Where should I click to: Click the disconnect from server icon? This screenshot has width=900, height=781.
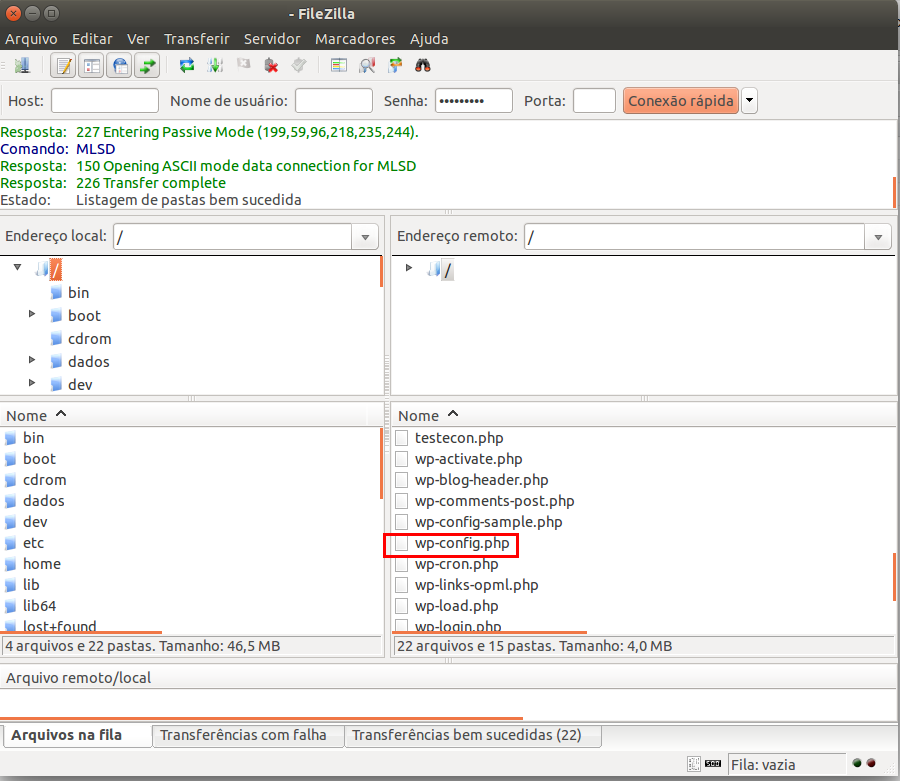270,66
